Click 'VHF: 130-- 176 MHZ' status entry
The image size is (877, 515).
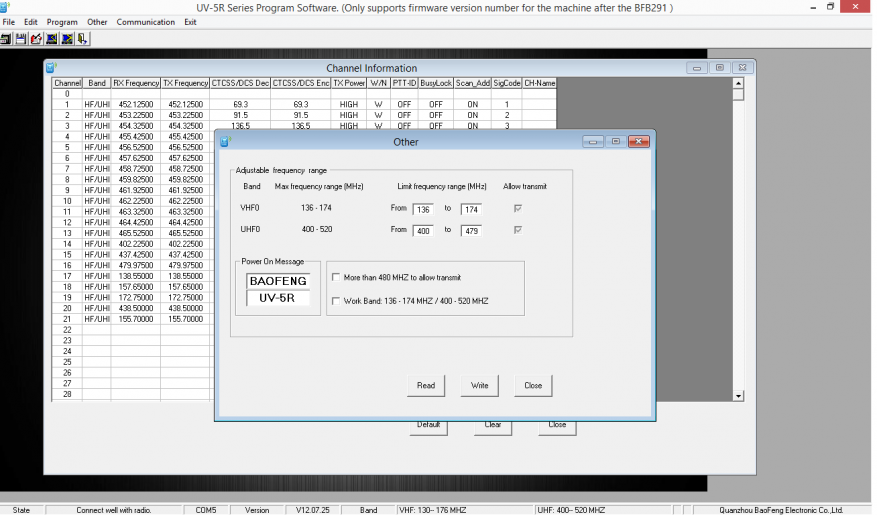click(432, 510)
